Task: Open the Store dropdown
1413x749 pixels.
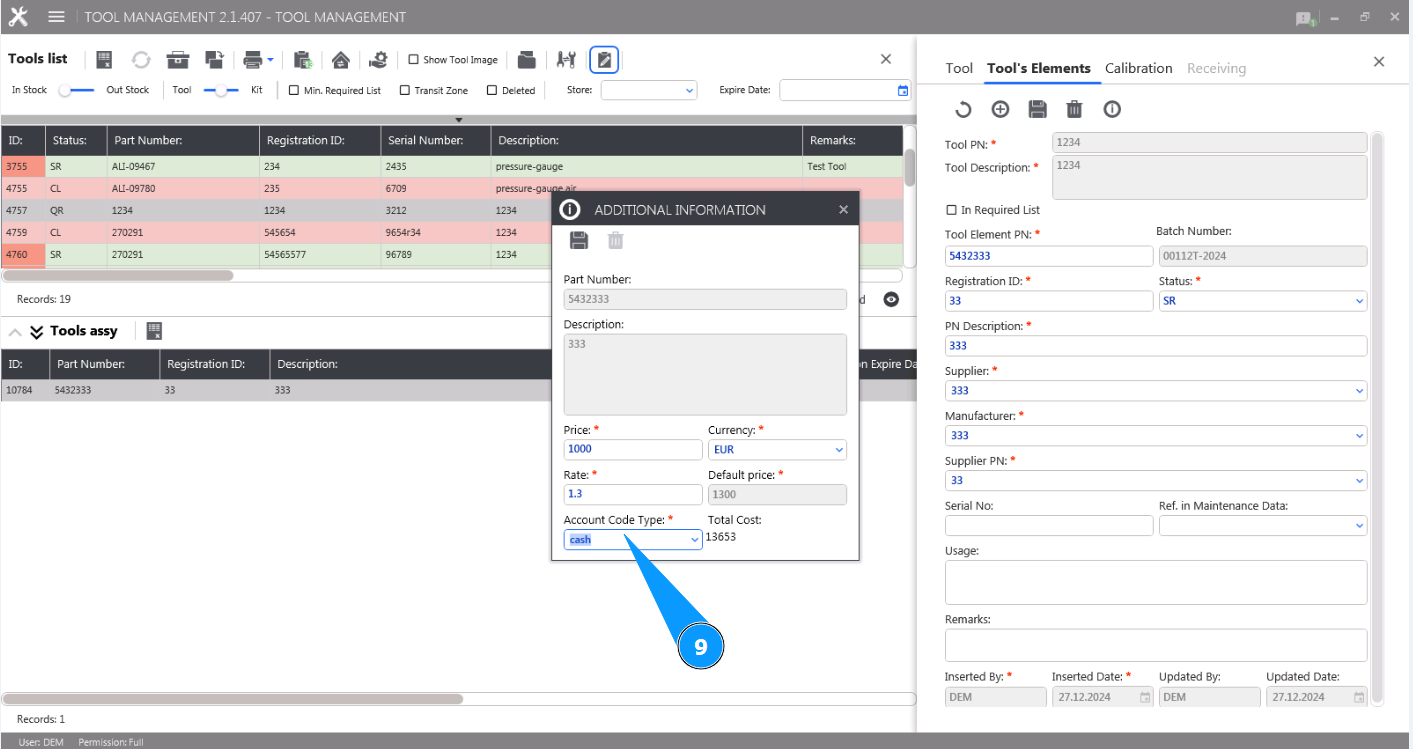Action: point(648,90)
